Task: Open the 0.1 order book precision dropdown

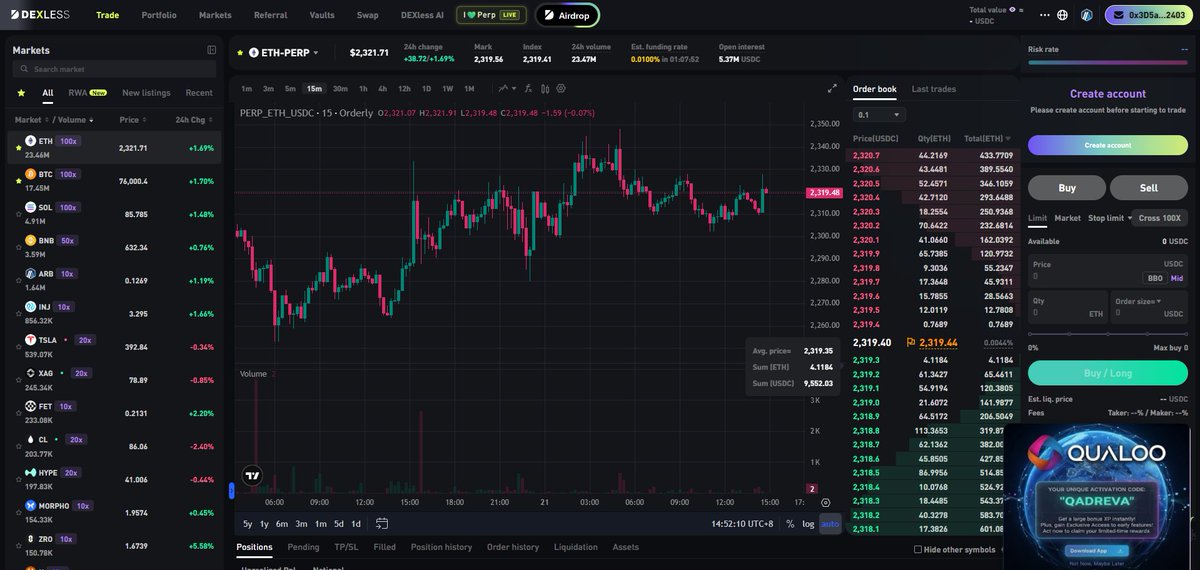Action: 879,115
